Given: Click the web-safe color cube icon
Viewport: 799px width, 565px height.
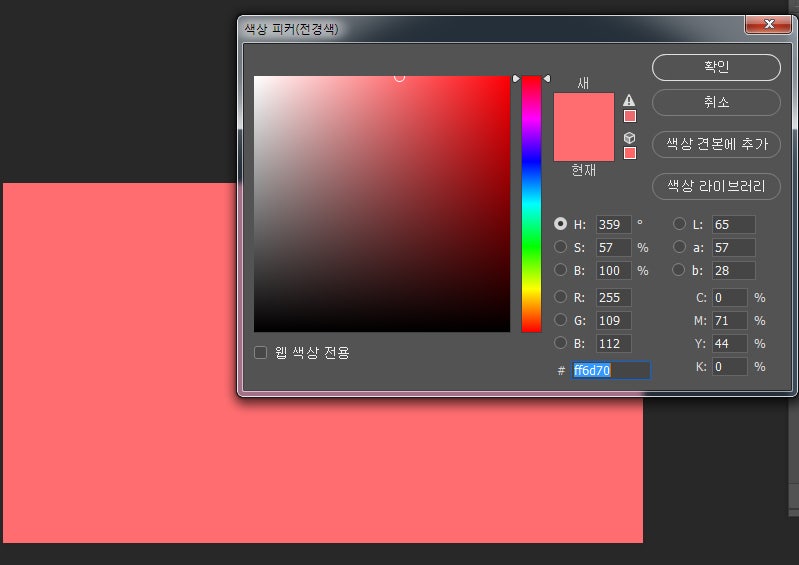Looking at the screenshot, I should tap(629, 138).
